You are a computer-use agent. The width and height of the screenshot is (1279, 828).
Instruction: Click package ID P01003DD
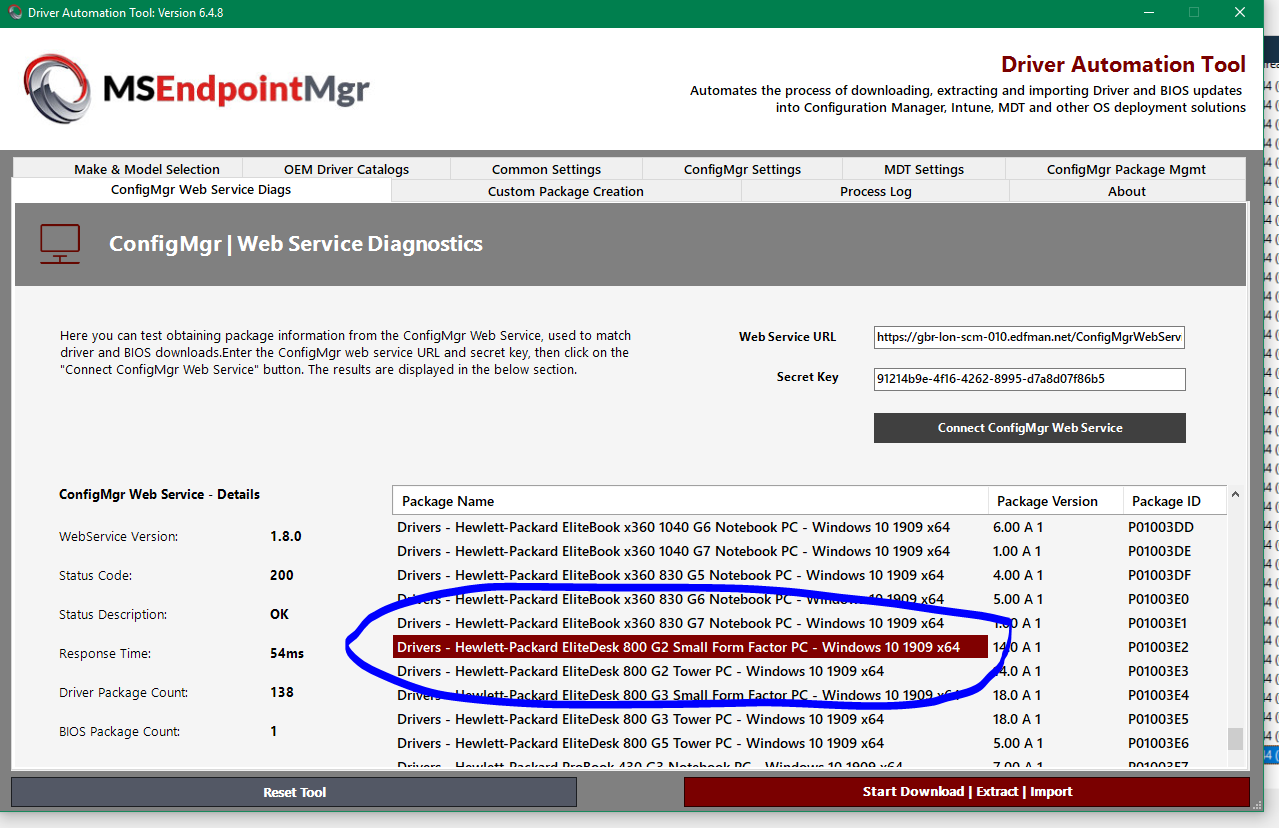[1160, 527]
